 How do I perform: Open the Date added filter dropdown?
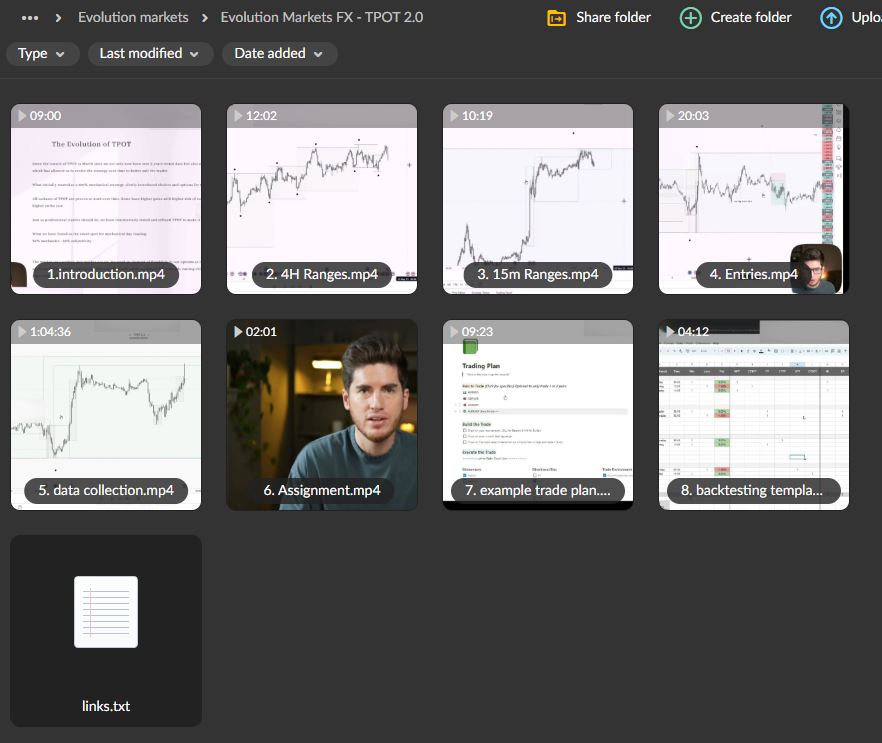tap(279, 54)
